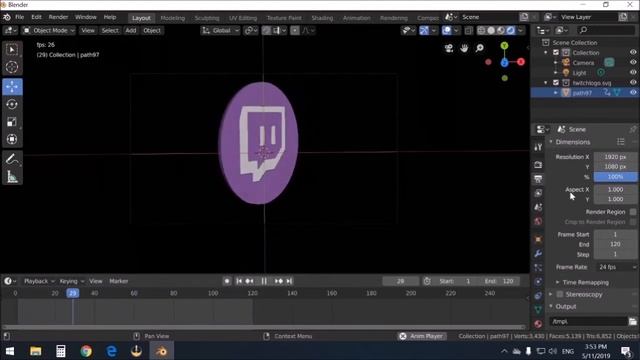
Task: Toggle visibility eye for Camera
Action: (633, 62)
